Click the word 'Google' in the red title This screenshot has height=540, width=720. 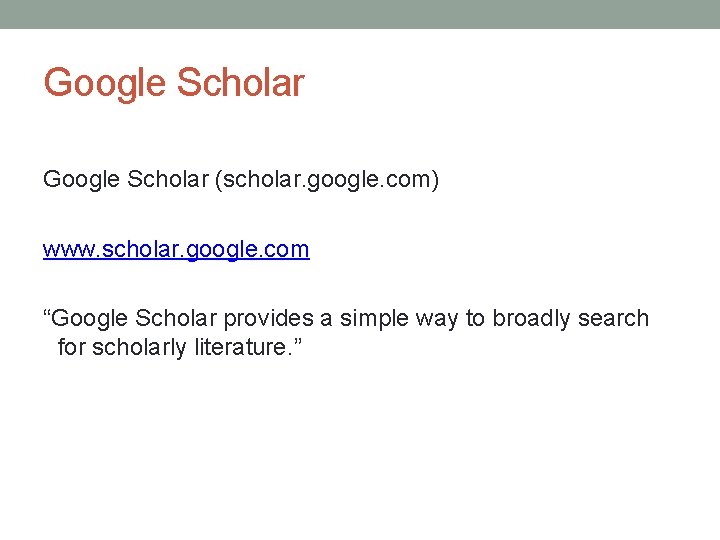coord(105,82)
